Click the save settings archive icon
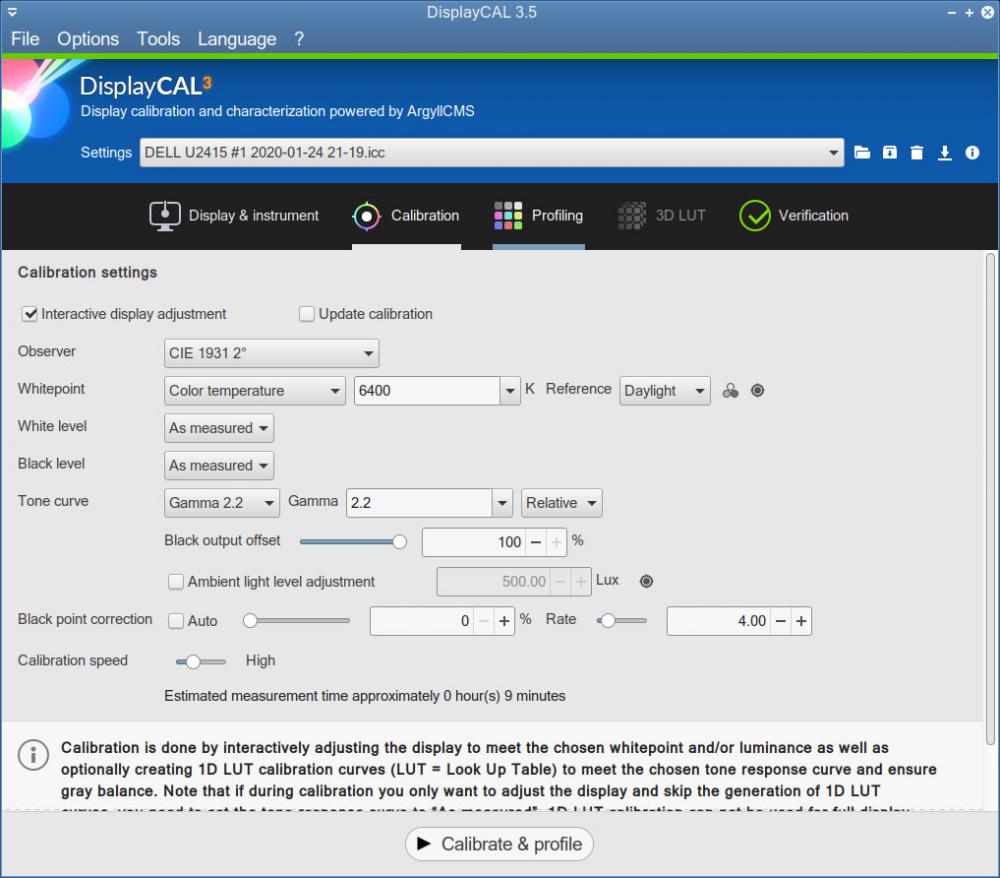This screenshot has width=1000, height=878. point(889,152)
